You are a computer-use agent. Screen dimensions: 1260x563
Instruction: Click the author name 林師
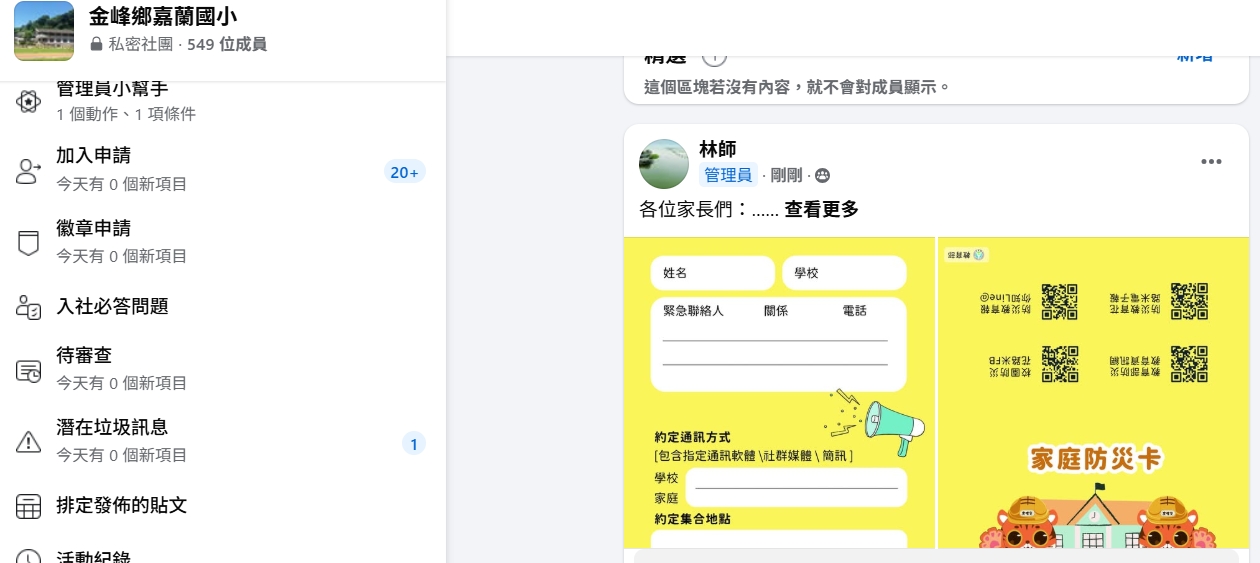[717, 150]
